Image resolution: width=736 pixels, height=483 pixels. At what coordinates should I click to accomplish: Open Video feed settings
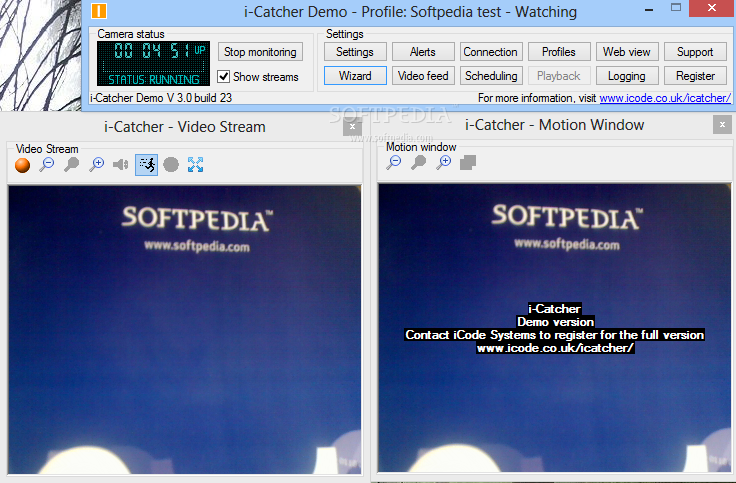(x=423, y=76)
